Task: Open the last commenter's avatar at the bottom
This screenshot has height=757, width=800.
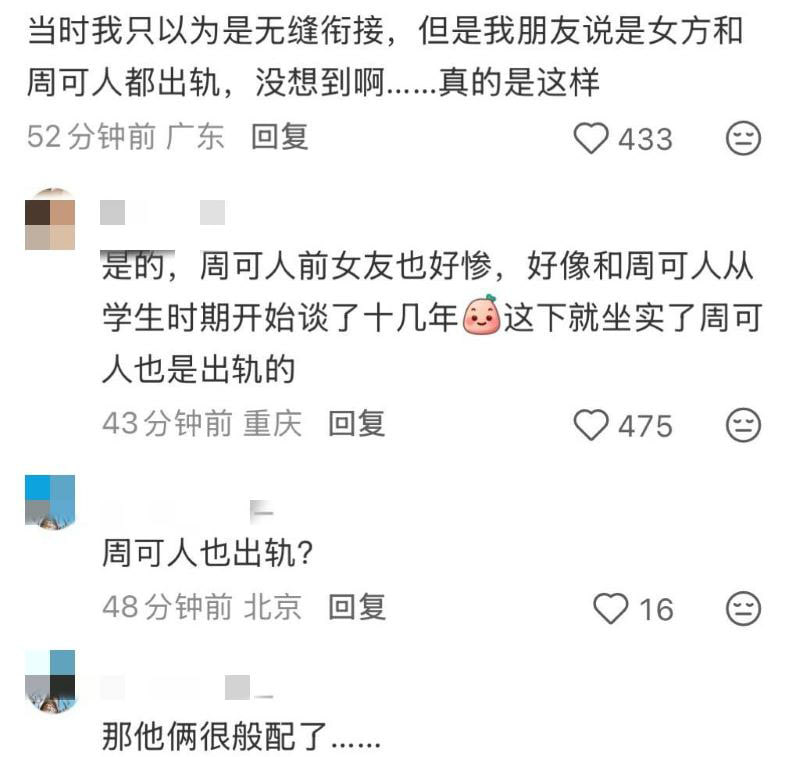Action: tap(50, 680)
